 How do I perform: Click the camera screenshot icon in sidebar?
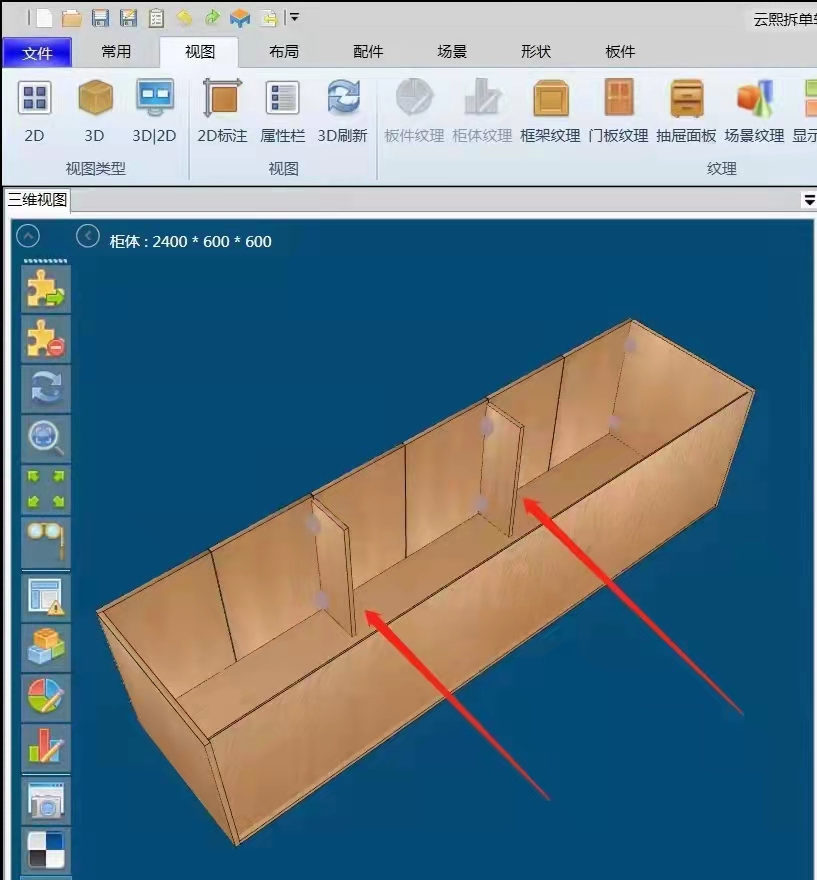[46, 802]
